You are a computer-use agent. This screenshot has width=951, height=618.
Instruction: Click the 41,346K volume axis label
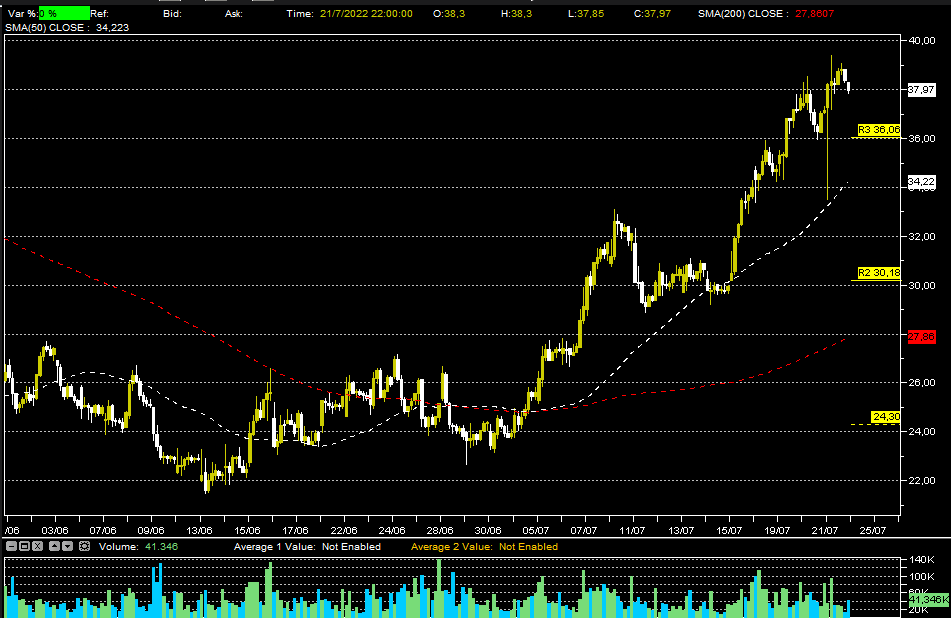click(x=927, y=599)
